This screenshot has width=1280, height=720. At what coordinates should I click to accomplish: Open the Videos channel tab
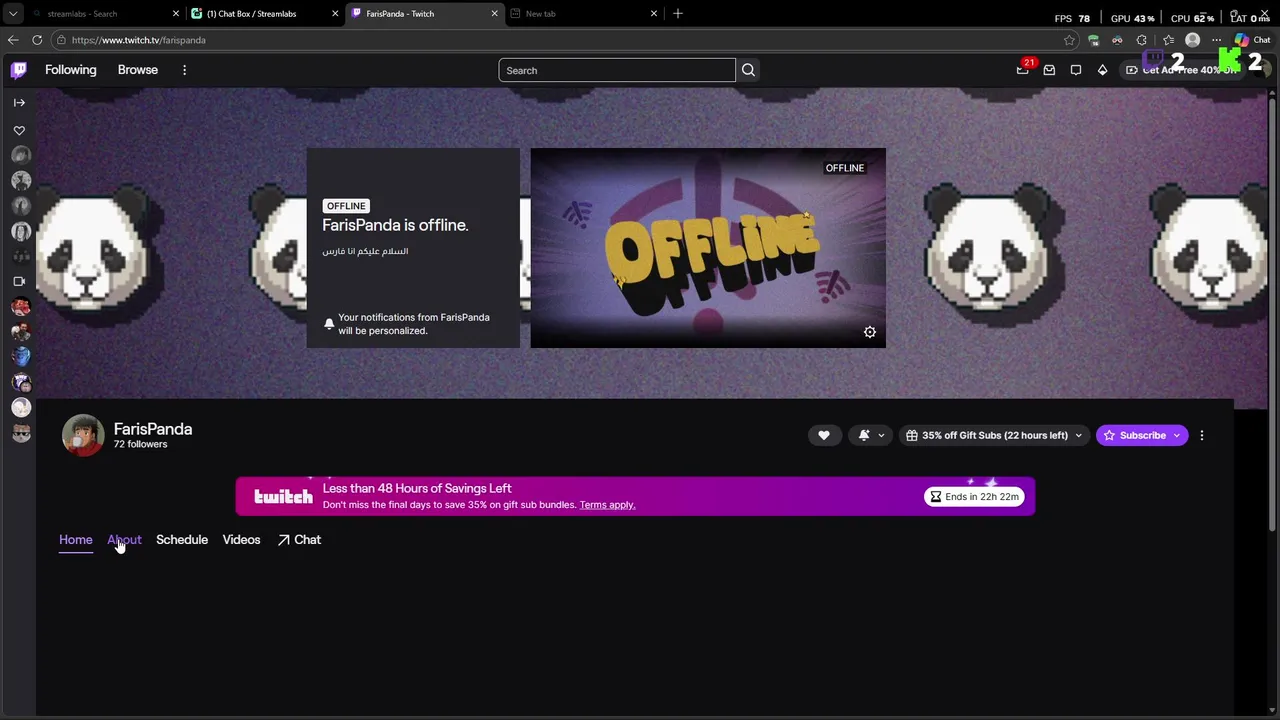click(x=241, y=540)
